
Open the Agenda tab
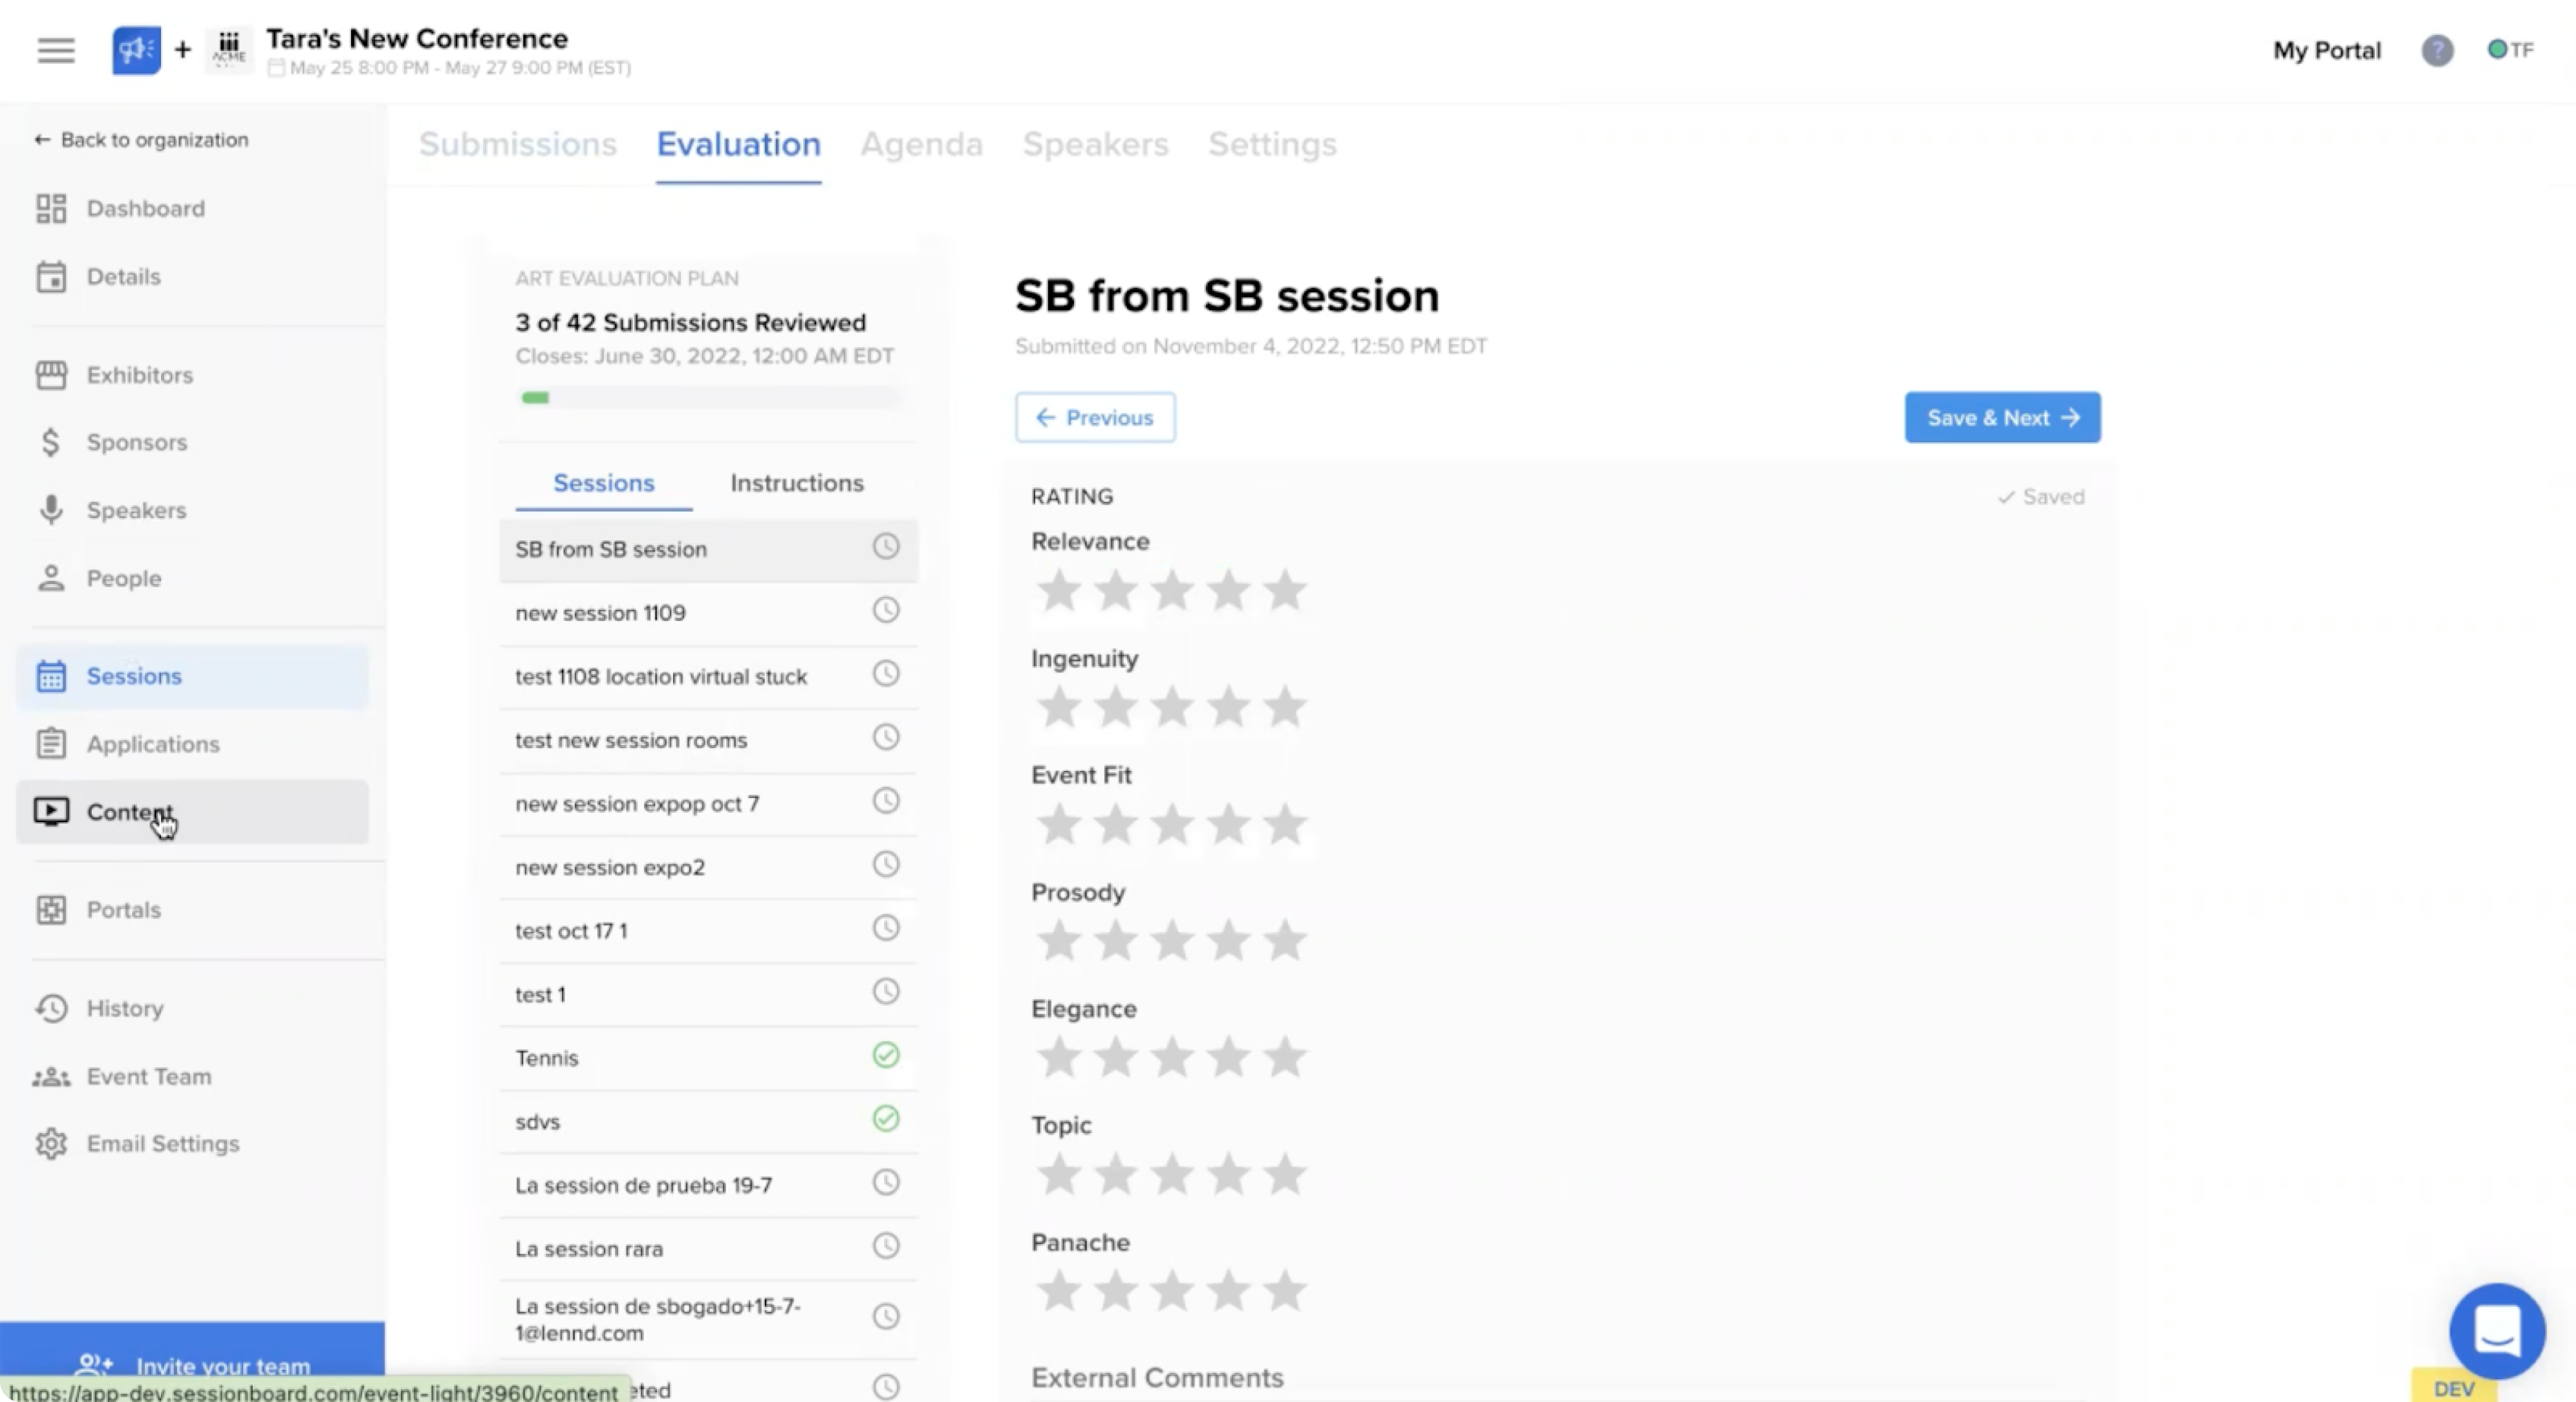(x=921, y=144)
